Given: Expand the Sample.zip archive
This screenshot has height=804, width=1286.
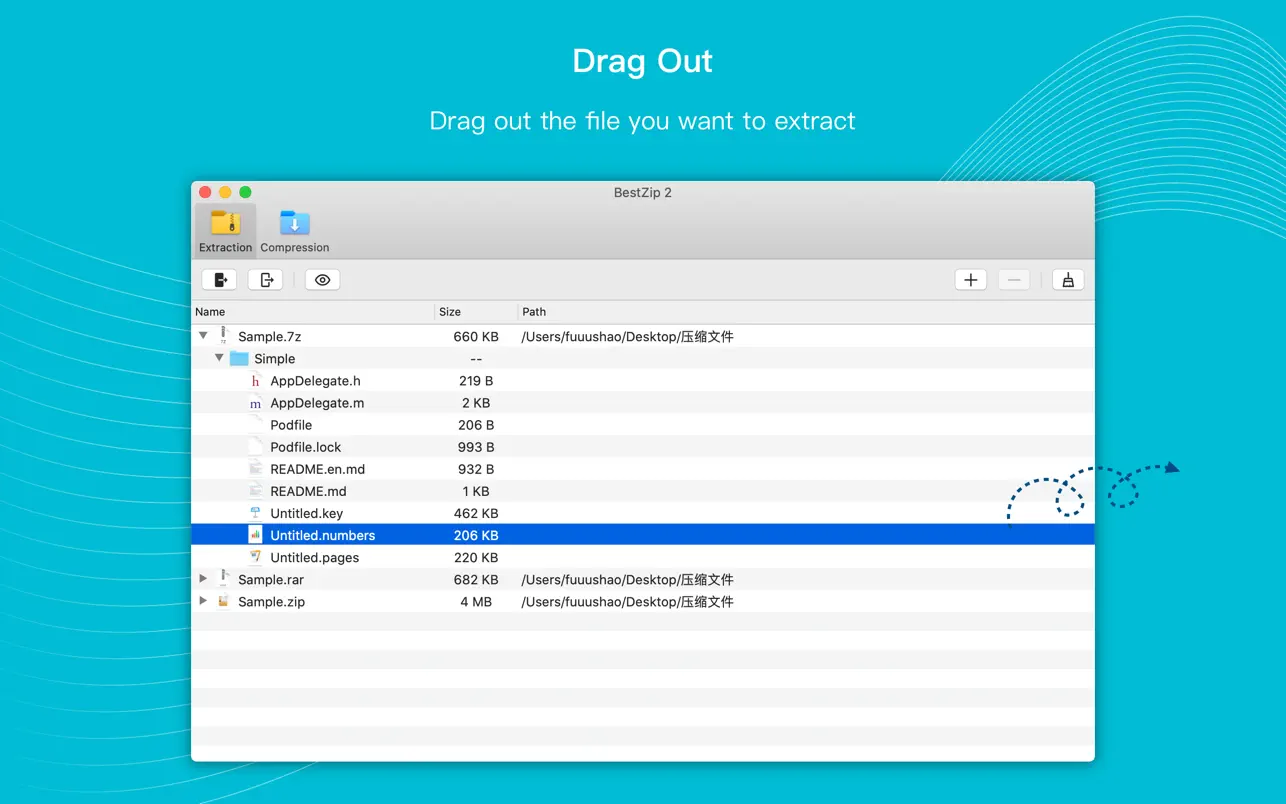Looking at the screenshot, I should coord(204,601).
